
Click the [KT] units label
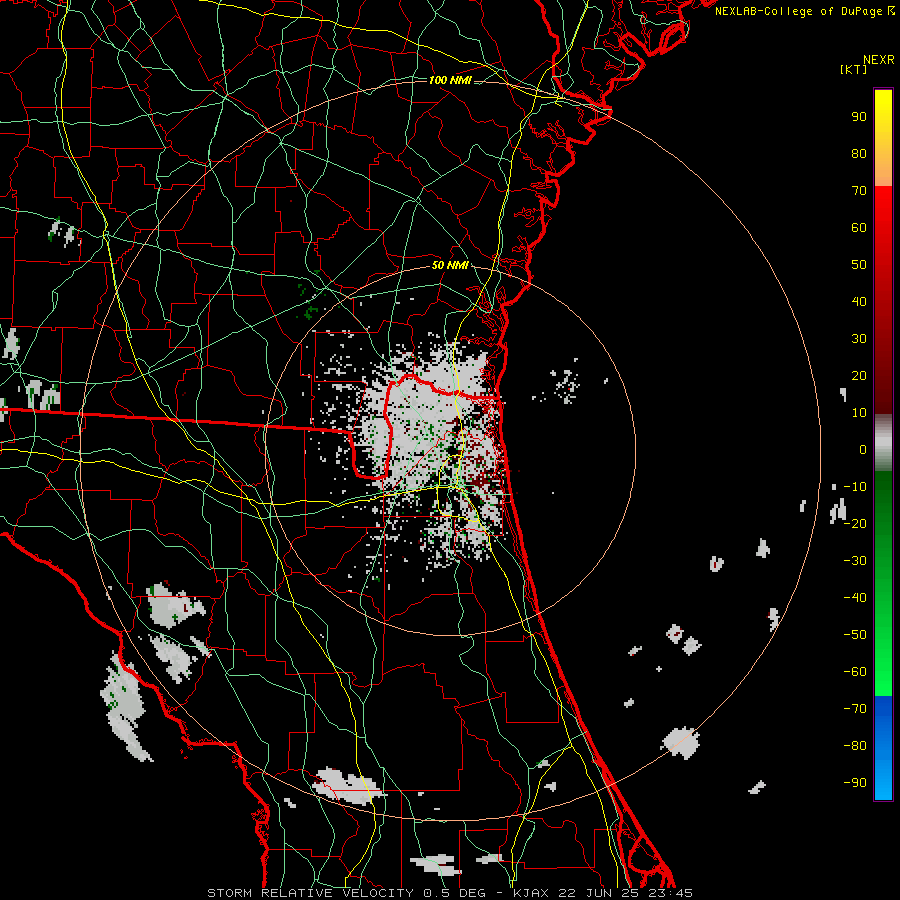tap(853, 69)
